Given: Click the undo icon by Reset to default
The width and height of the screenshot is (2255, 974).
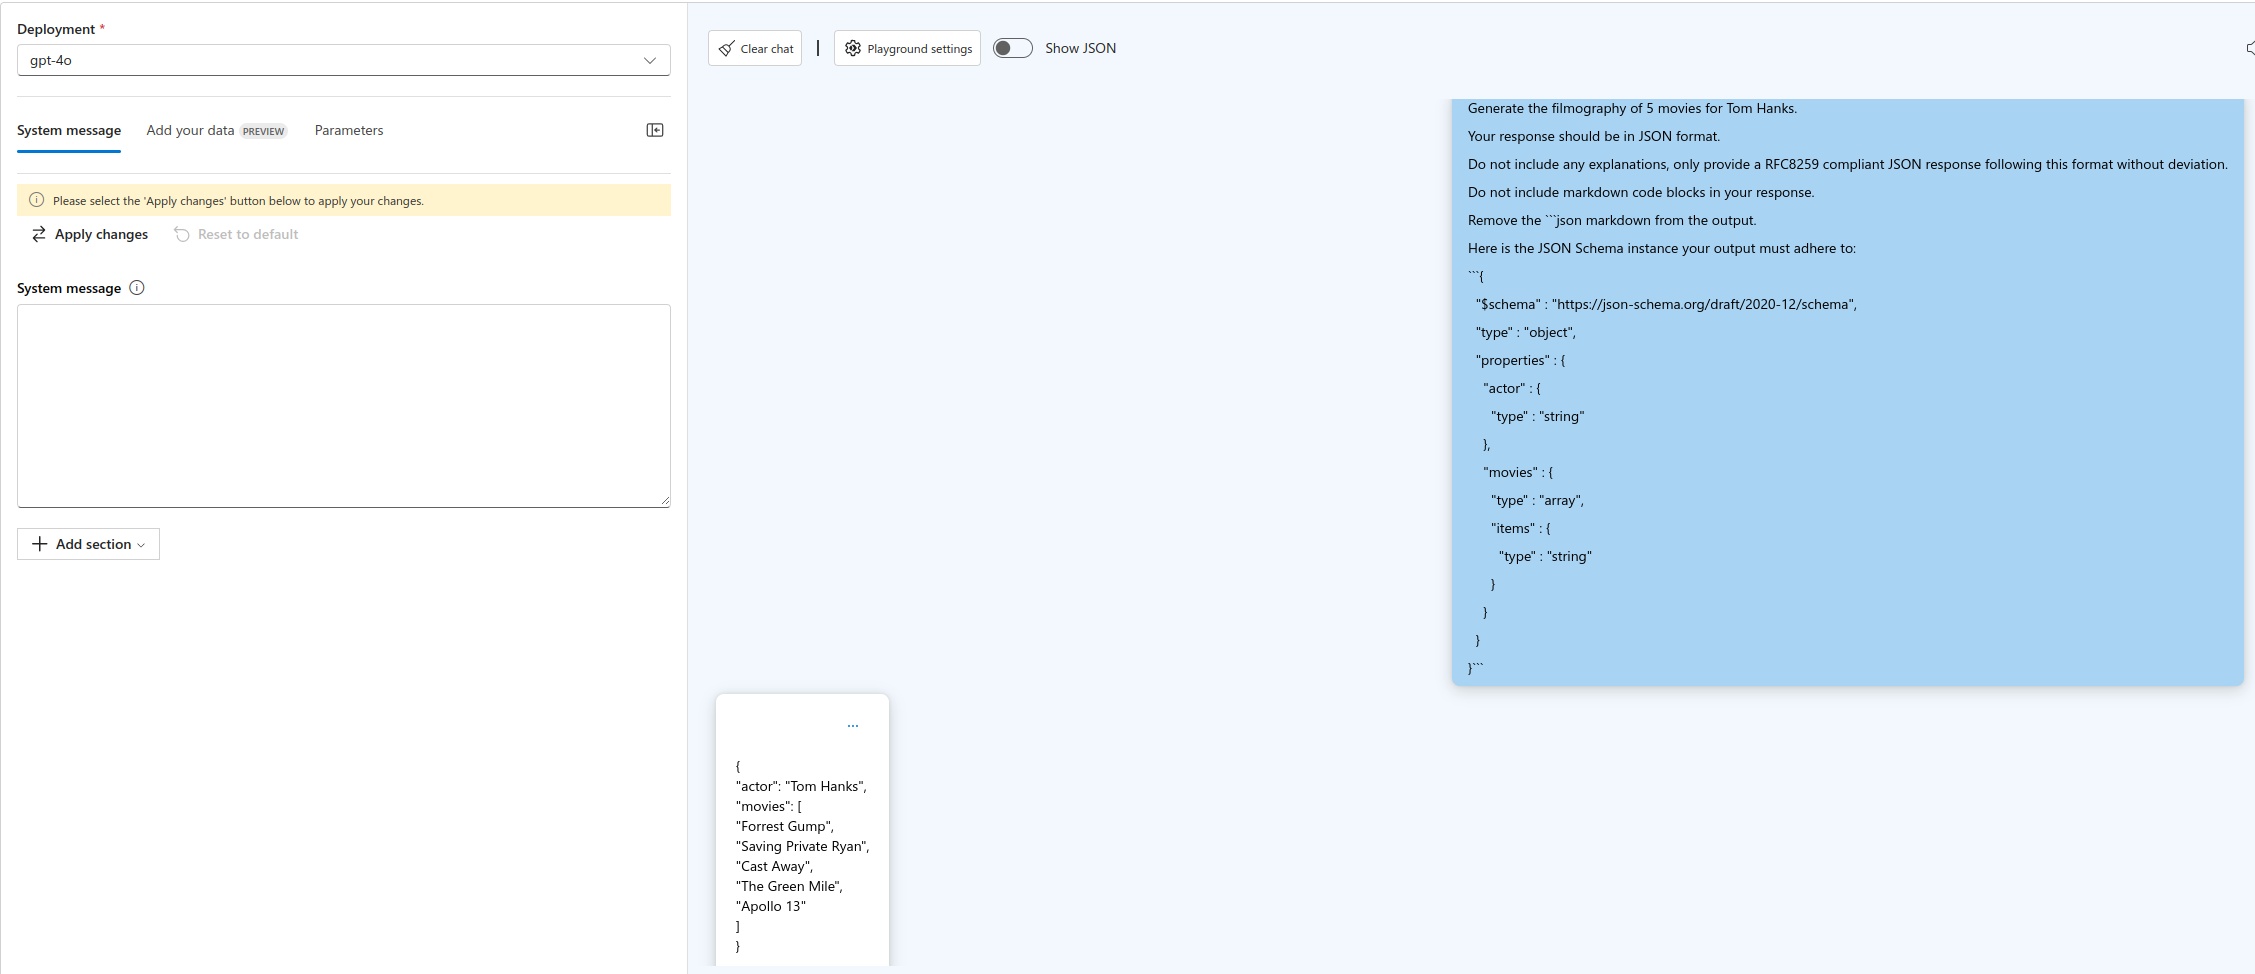Looking at the screenshot, I should [x=182, y=234].
